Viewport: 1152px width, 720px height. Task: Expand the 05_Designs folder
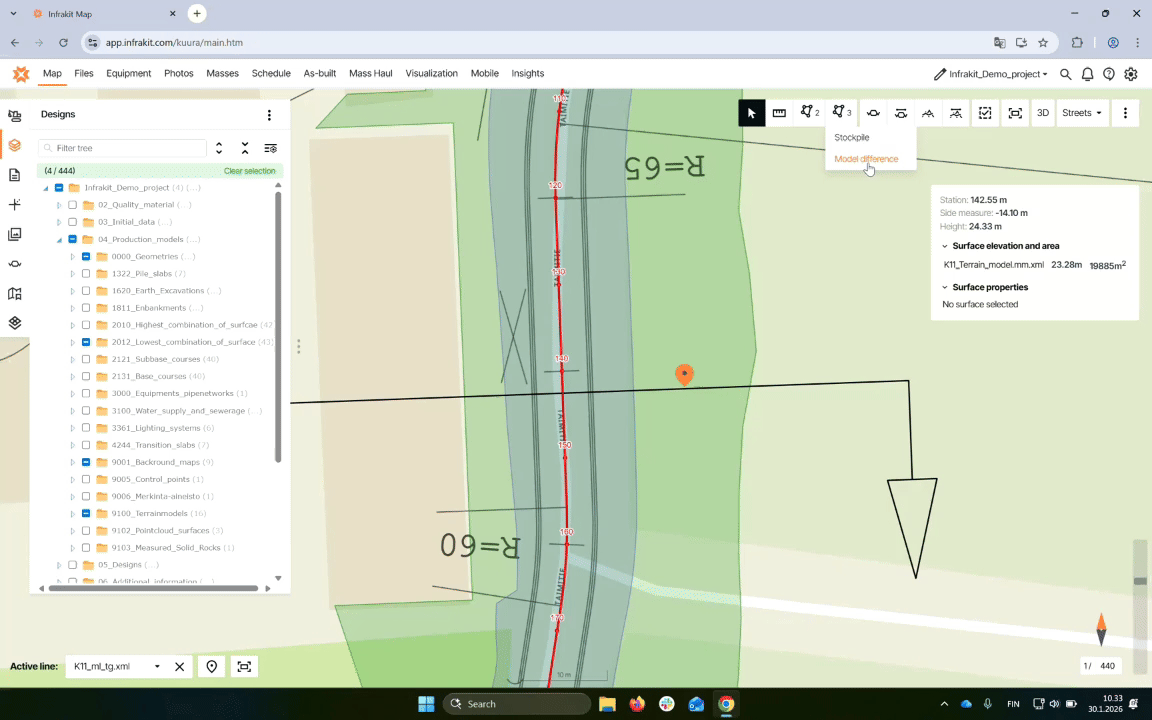59,565
